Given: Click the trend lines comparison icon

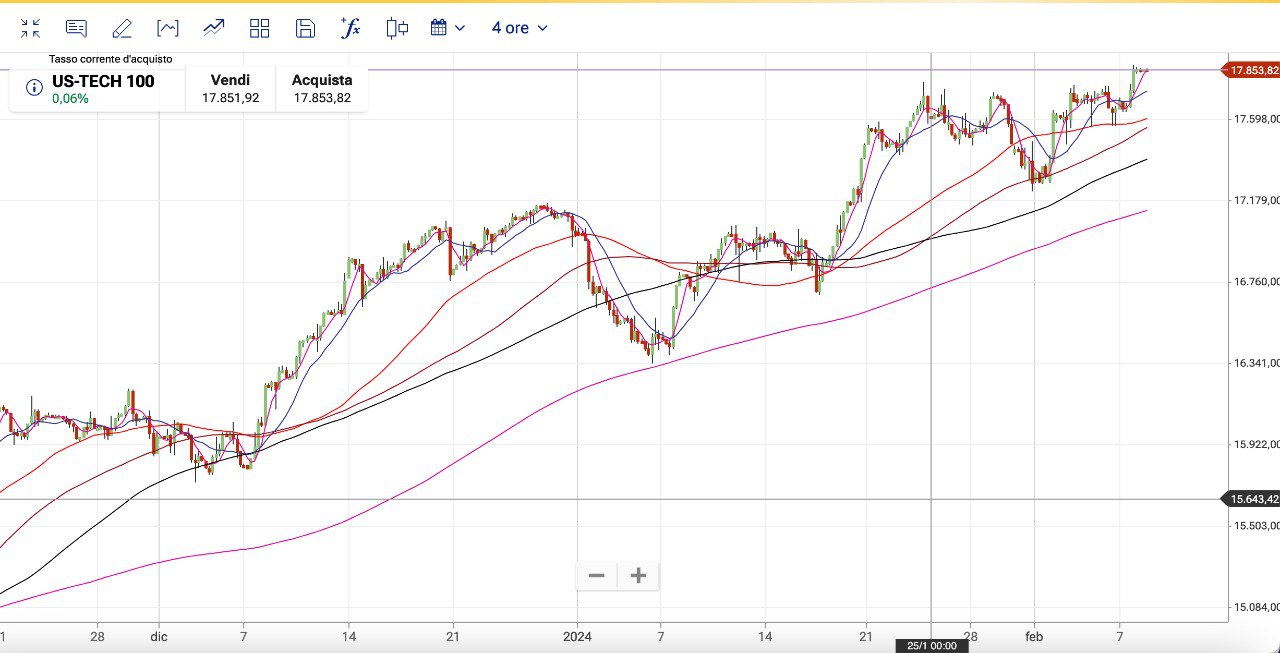Looking at the screenshot, I should [213, 28].
